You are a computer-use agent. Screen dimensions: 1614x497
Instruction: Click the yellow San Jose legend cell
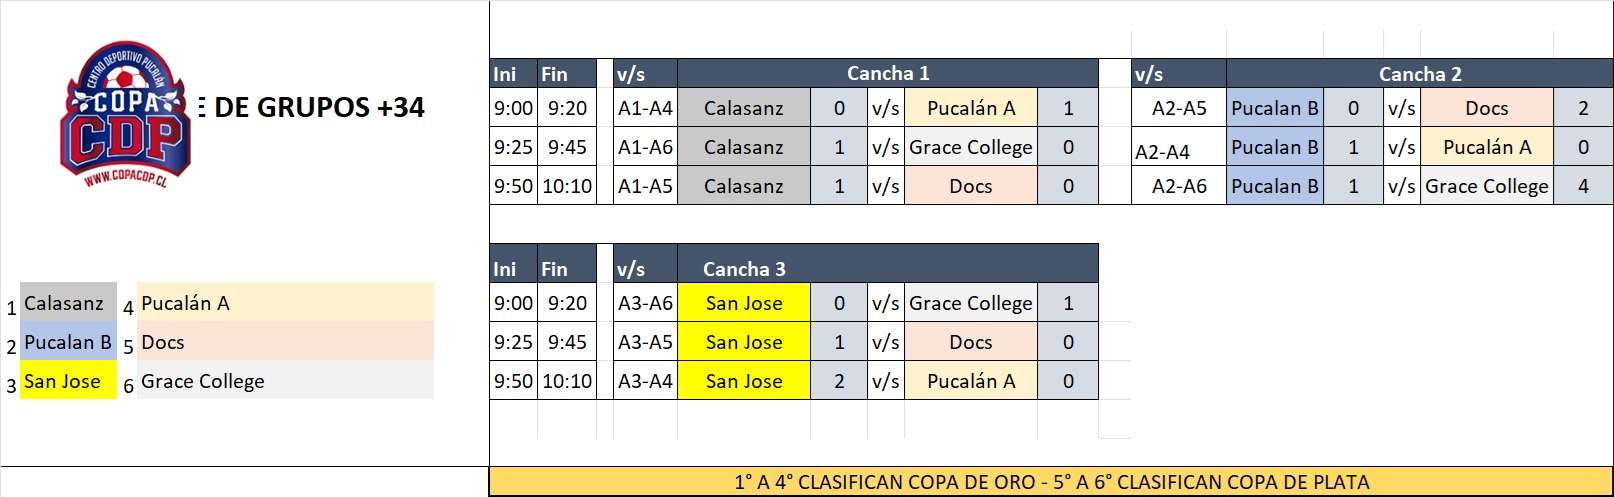click(68, 381)
